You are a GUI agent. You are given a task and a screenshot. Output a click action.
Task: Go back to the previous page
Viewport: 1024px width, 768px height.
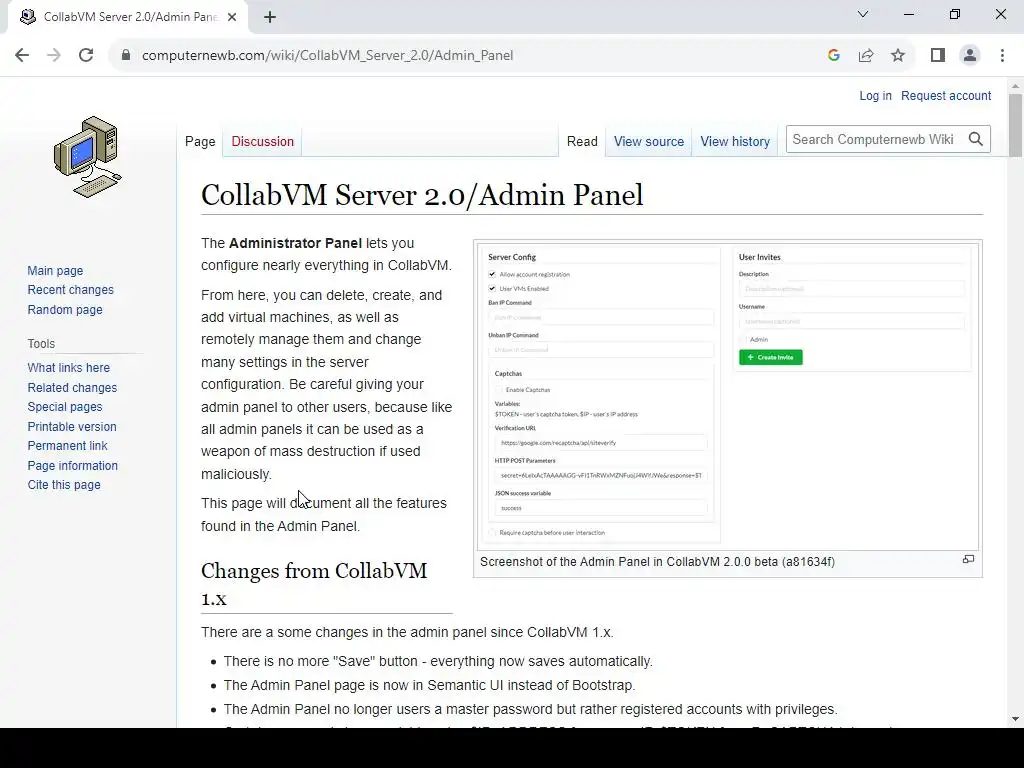(22, 56)
